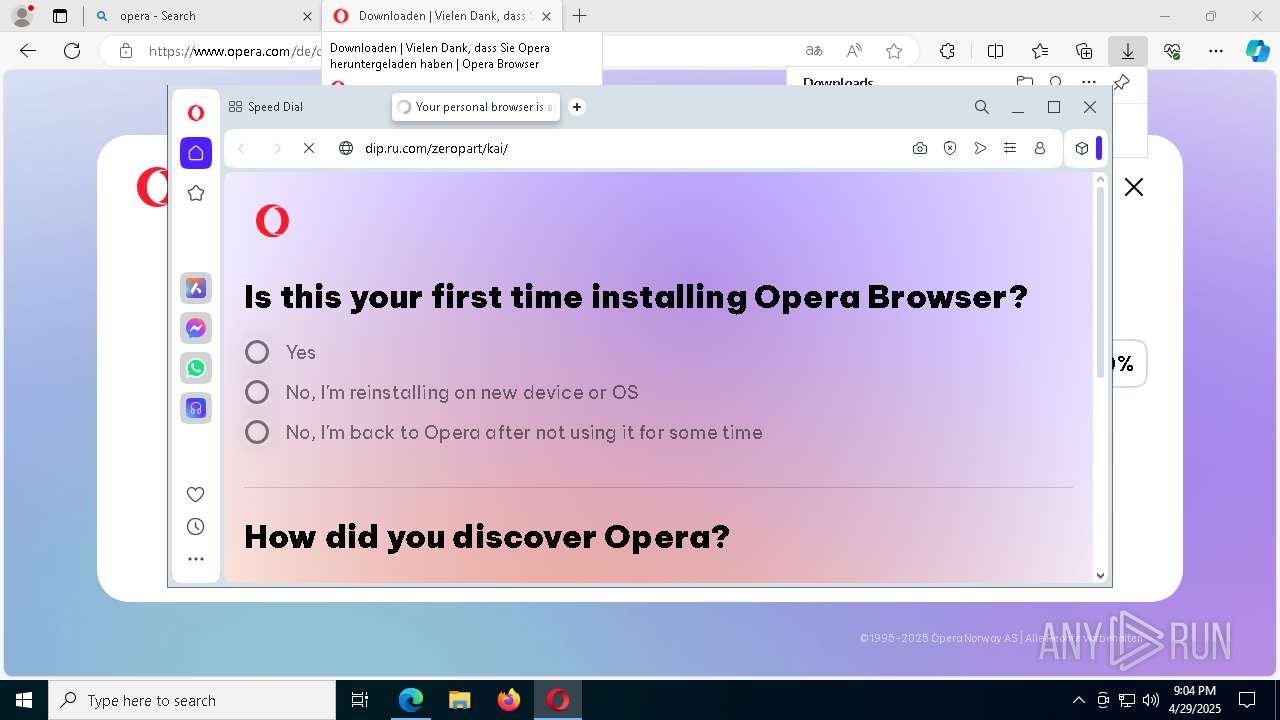Stop loading page in Opera
This screenshot has height=720, width=1280.
[x=309, y=148]
